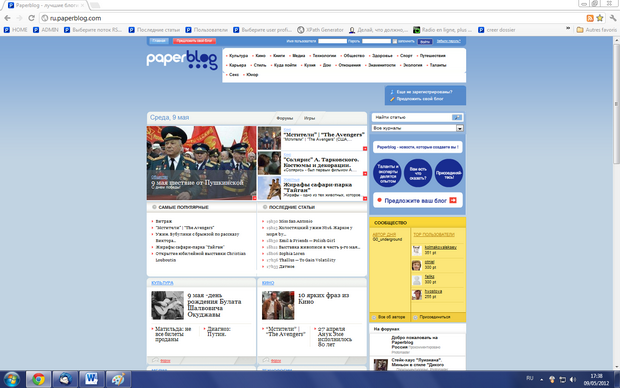Open Microsoft Word from the taskbar
This screenshot has height=388, width=620.
pos(91,379)
